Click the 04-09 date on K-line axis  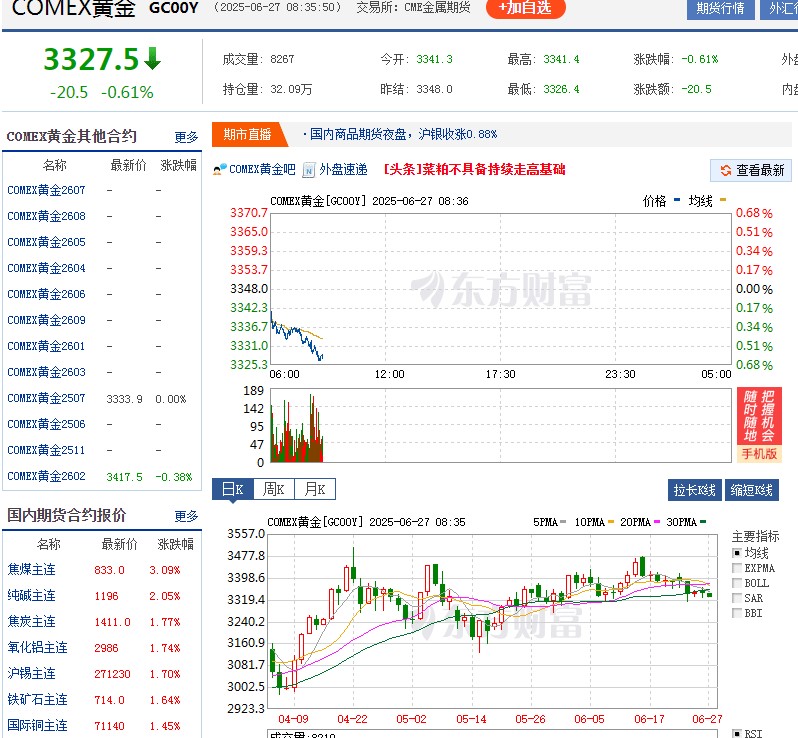[293, 719]
